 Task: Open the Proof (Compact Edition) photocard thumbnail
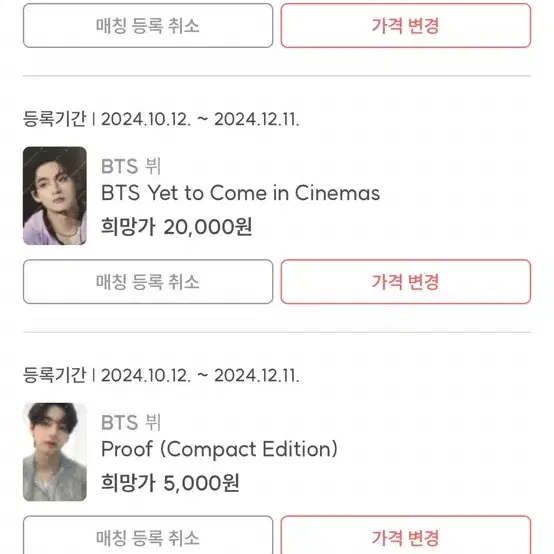click(x=55, y=452)
